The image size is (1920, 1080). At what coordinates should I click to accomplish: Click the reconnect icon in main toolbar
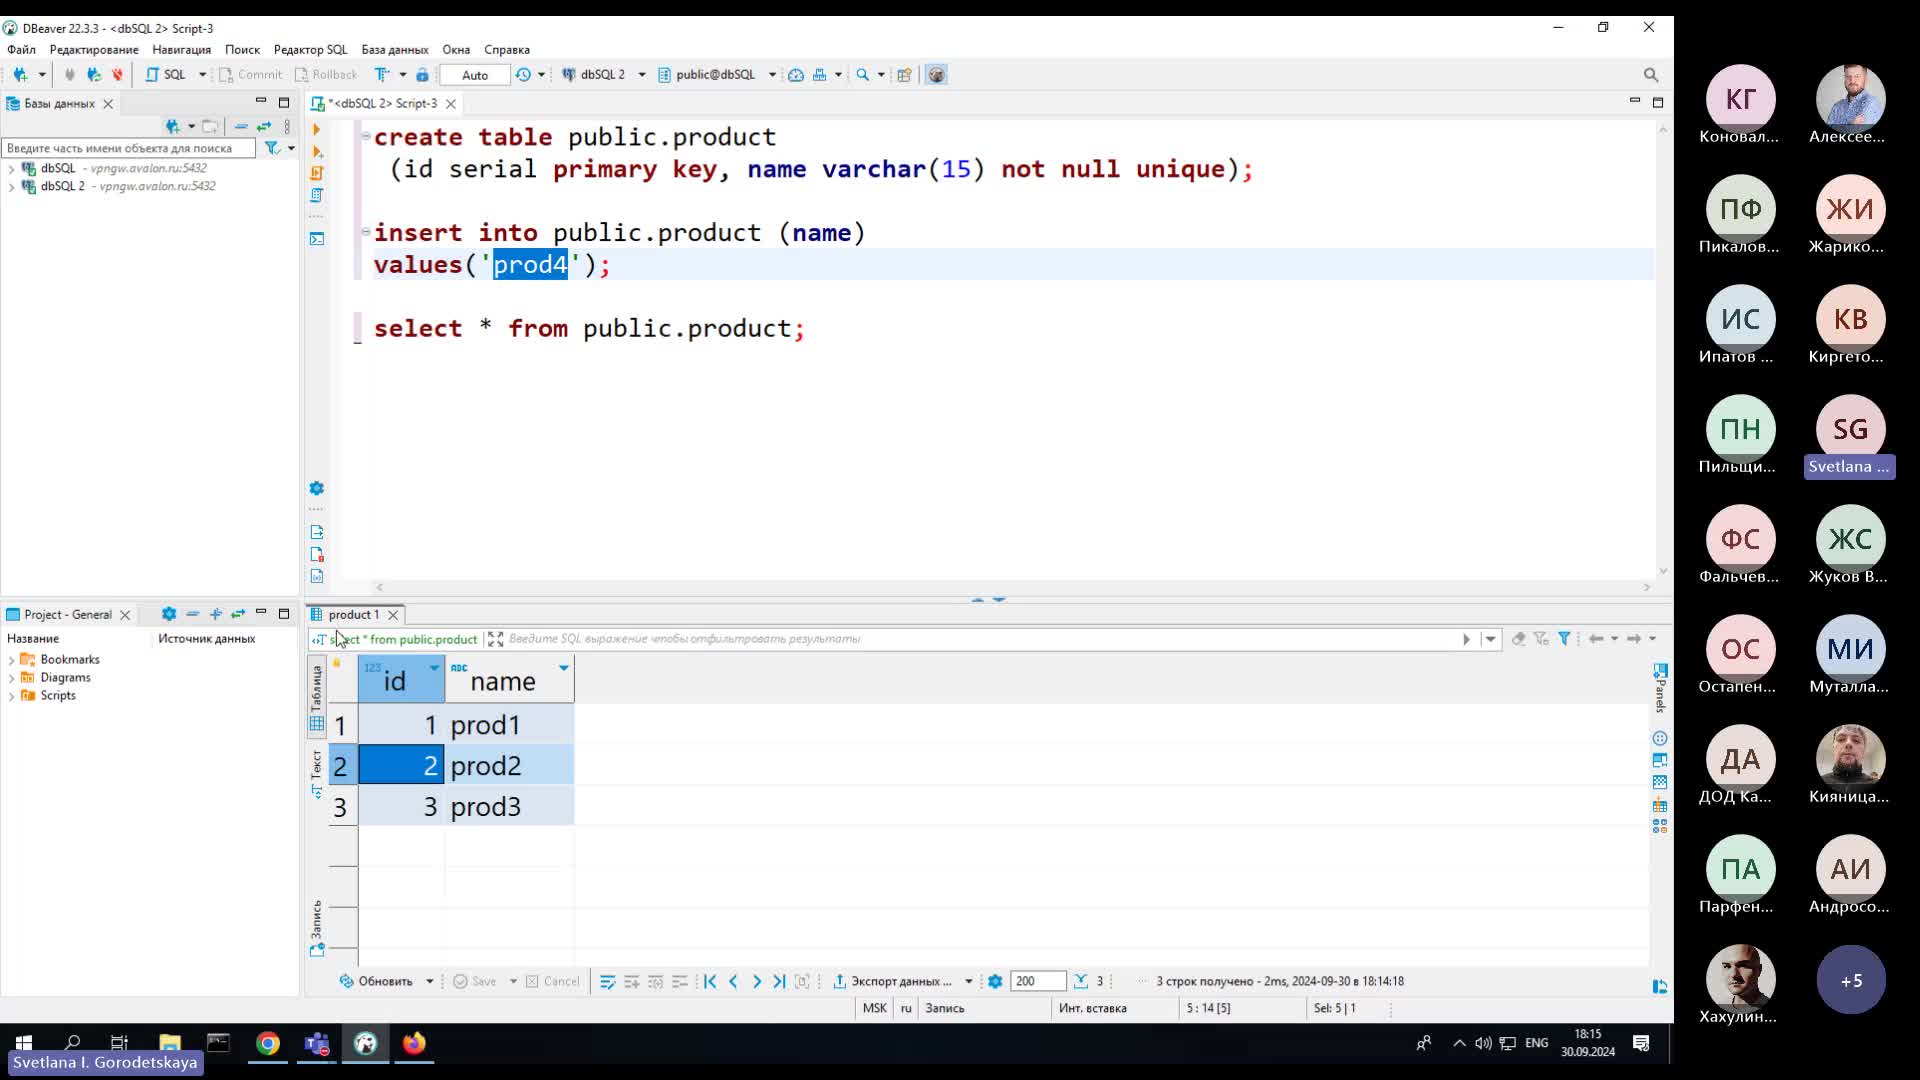click(94, 75)
